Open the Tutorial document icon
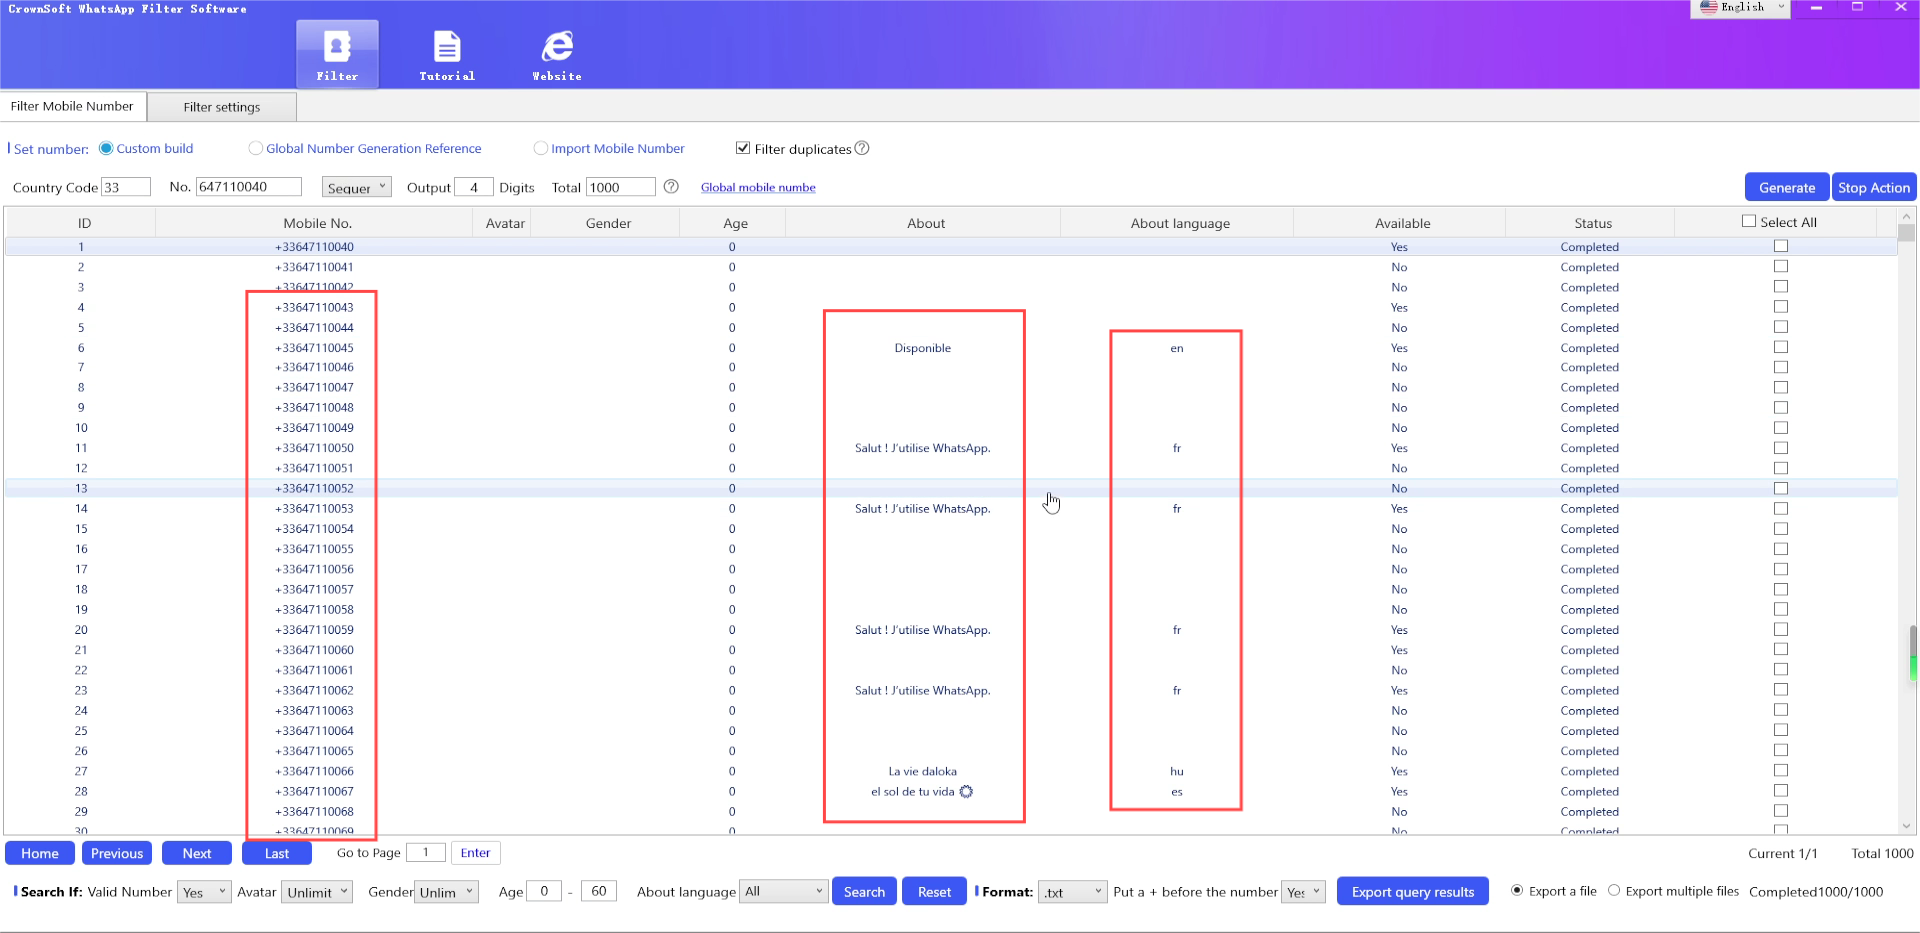1920x933 pixels. (x=447, y=54)
